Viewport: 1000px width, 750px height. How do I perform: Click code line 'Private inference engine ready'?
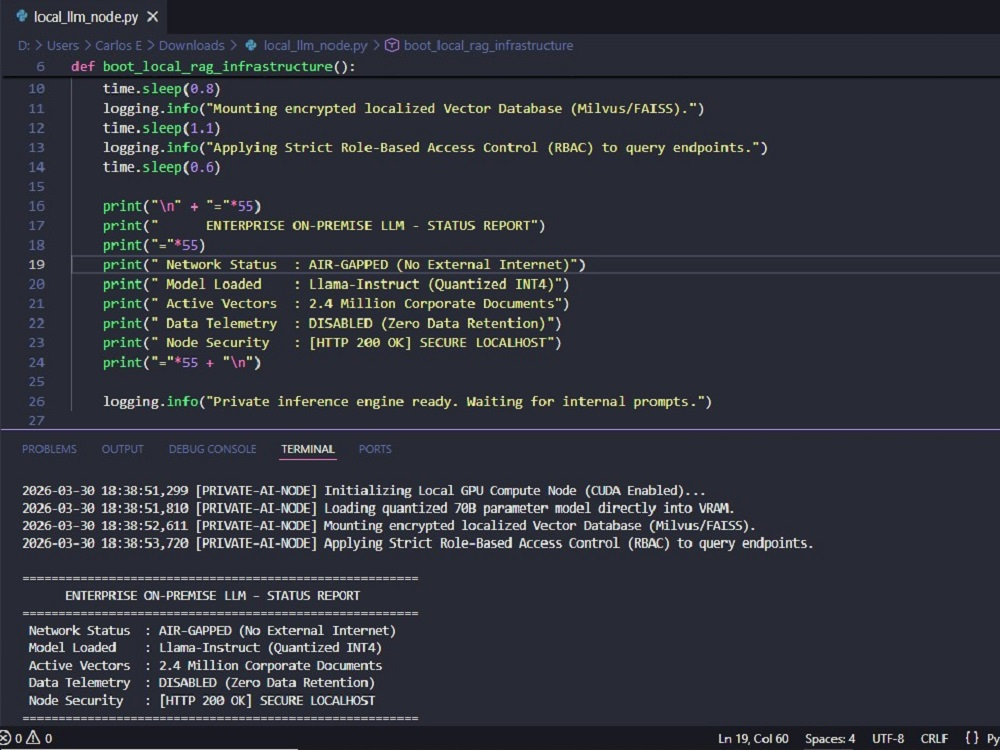[408, 402]
